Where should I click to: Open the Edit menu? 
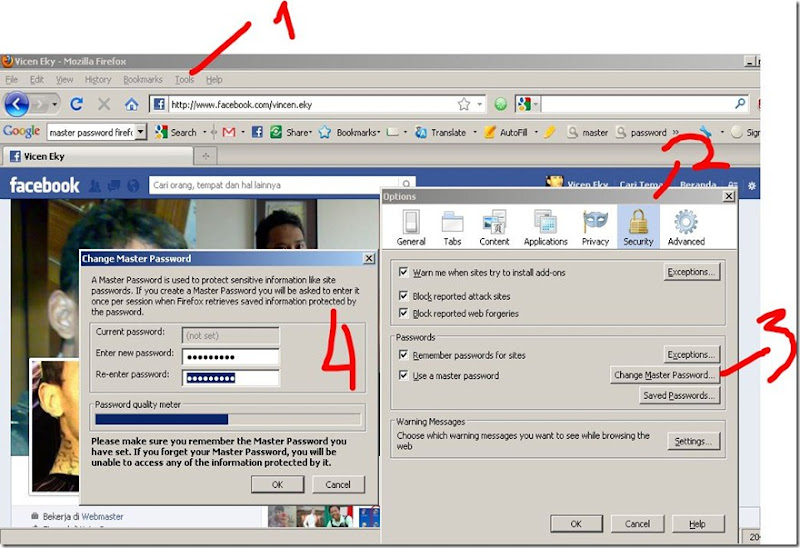coord(37,80)
